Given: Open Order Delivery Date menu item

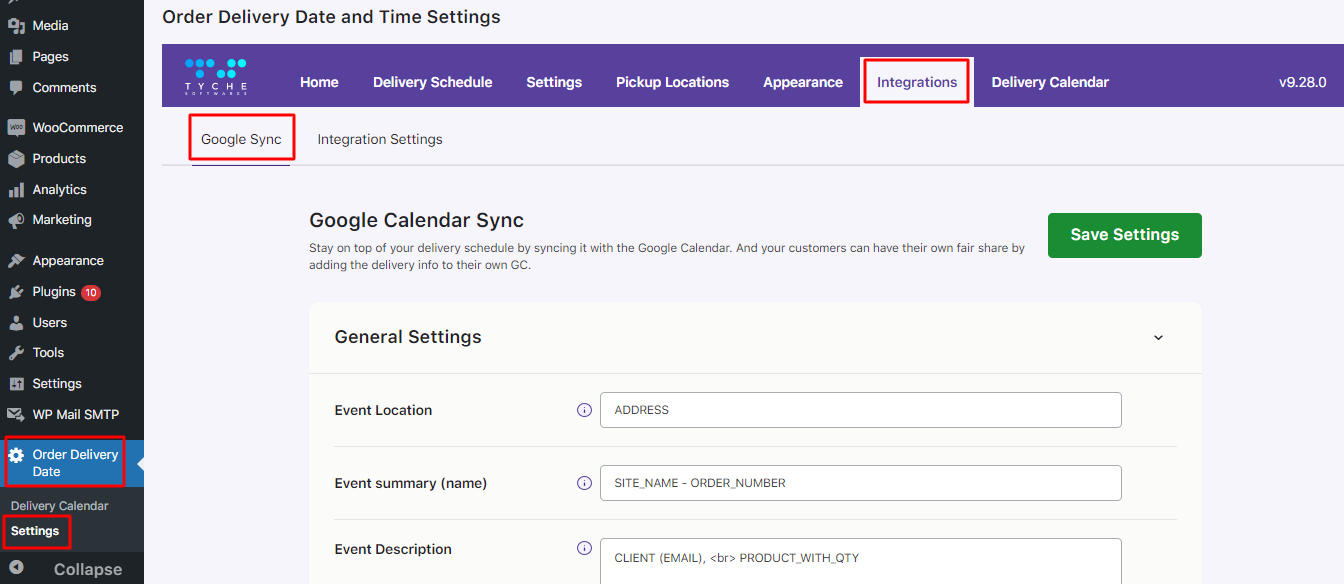Looking at the screenshot, I should click(x=75, y=463).
